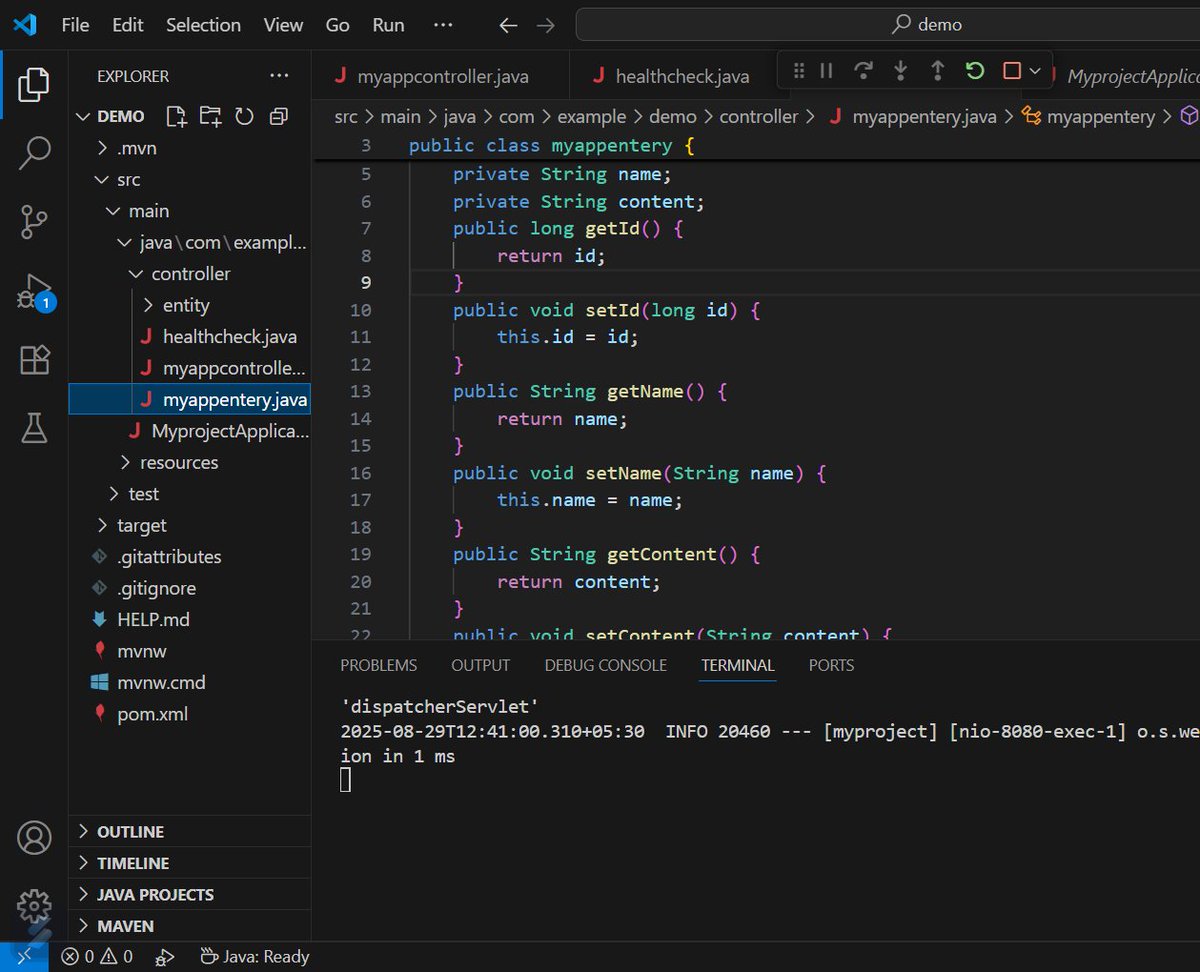Screen dimensions: 1200x972
Task: Go forward with the navigation arrow
Action: tap(546, 26)
